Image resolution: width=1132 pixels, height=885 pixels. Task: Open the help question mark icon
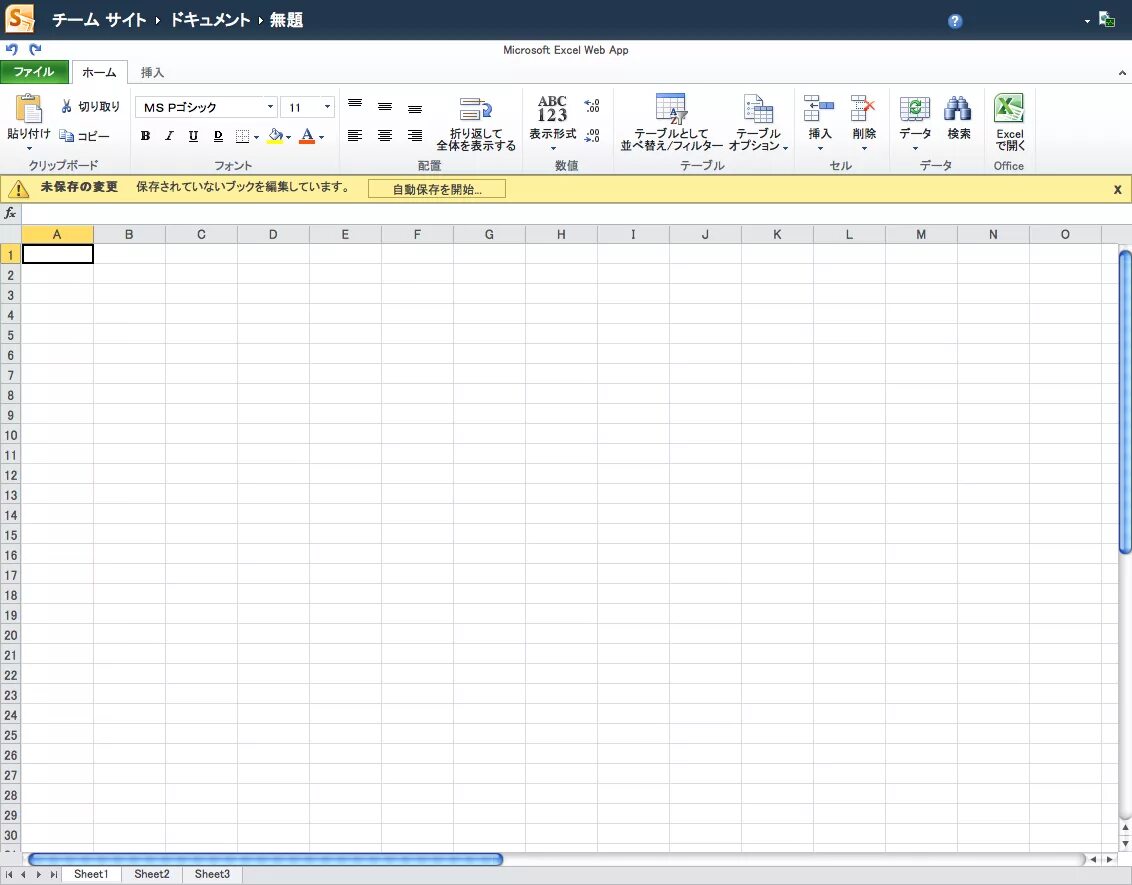click(954, 21)
